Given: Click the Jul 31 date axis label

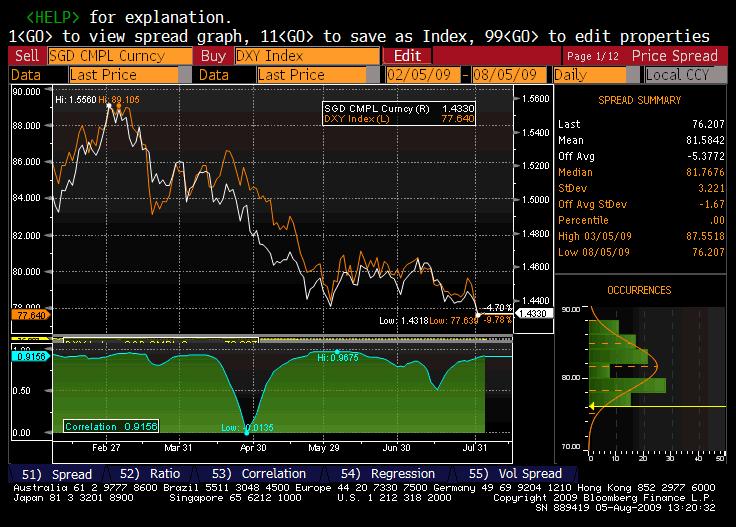Looking at the screenshot, I should tap(475, 448).
